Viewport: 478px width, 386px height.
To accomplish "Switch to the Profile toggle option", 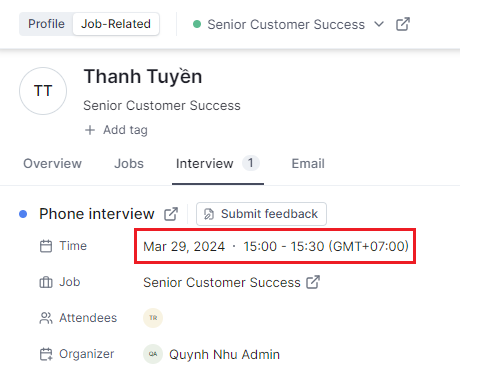I will pyautogui.click(x=46, y=24).
